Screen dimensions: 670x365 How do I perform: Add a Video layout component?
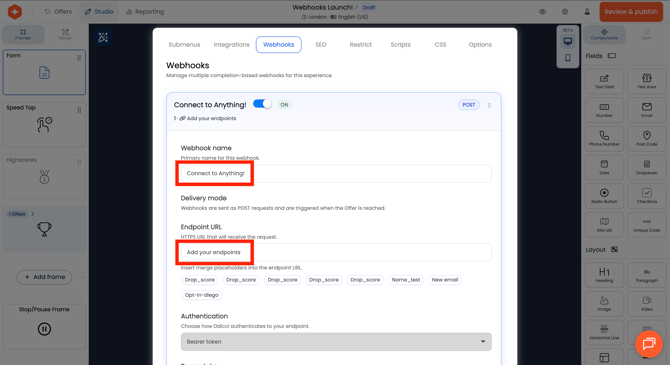[x=646, y=303]
